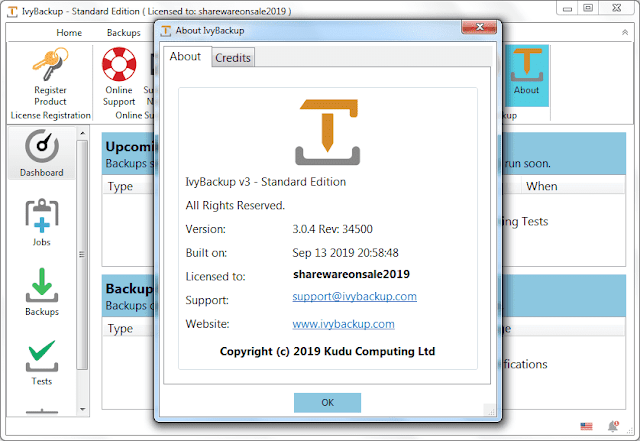This screenshot has height=441, width=640.
Task: Click the version 3.0.4 Rev: 34500 text
Action: (x=332, y=229)
